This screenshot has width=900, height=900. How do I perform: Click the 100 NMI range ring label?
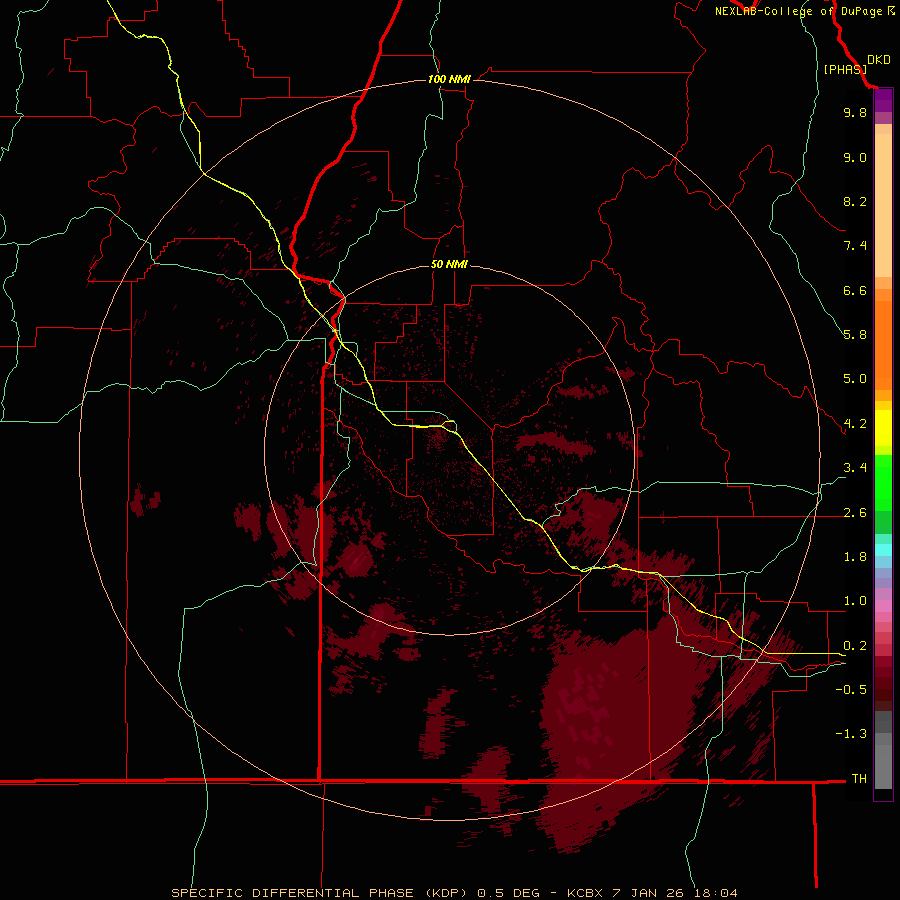(449, 79)
